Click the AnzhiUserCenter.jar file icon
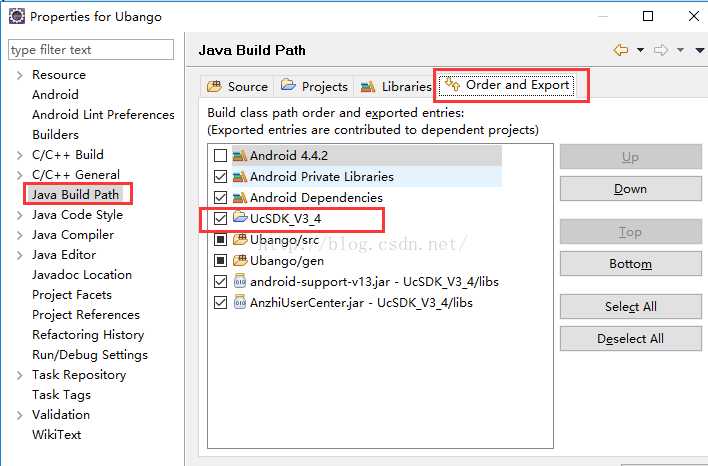Image resolution: width=708 pixels, height=466 pixels. click(240, 303)
